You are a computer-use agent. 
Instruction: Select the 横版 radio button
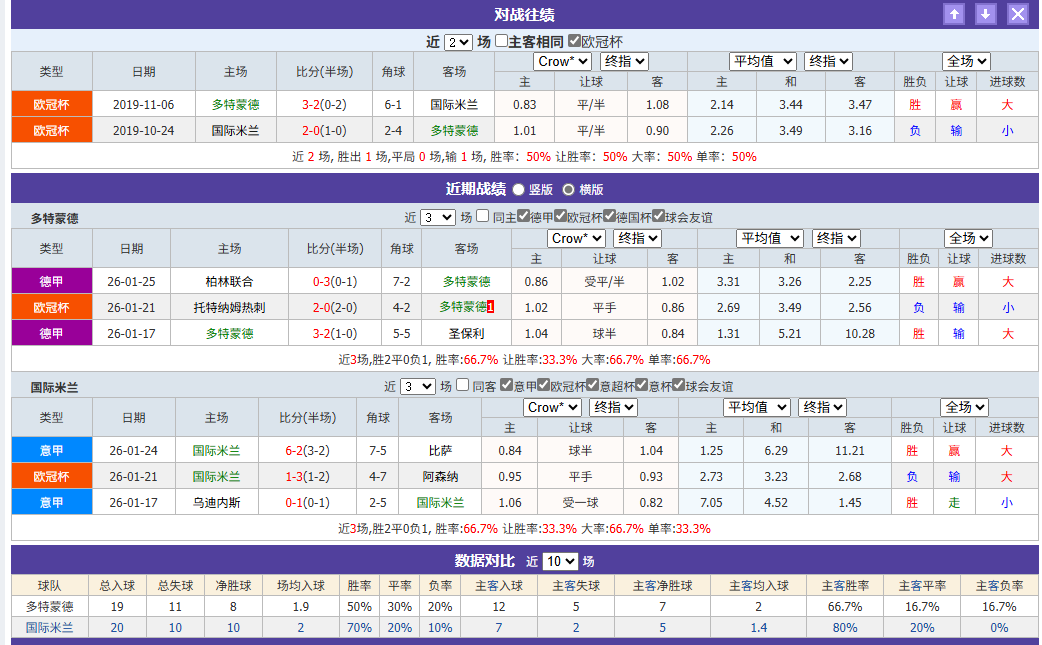(568, 190)
